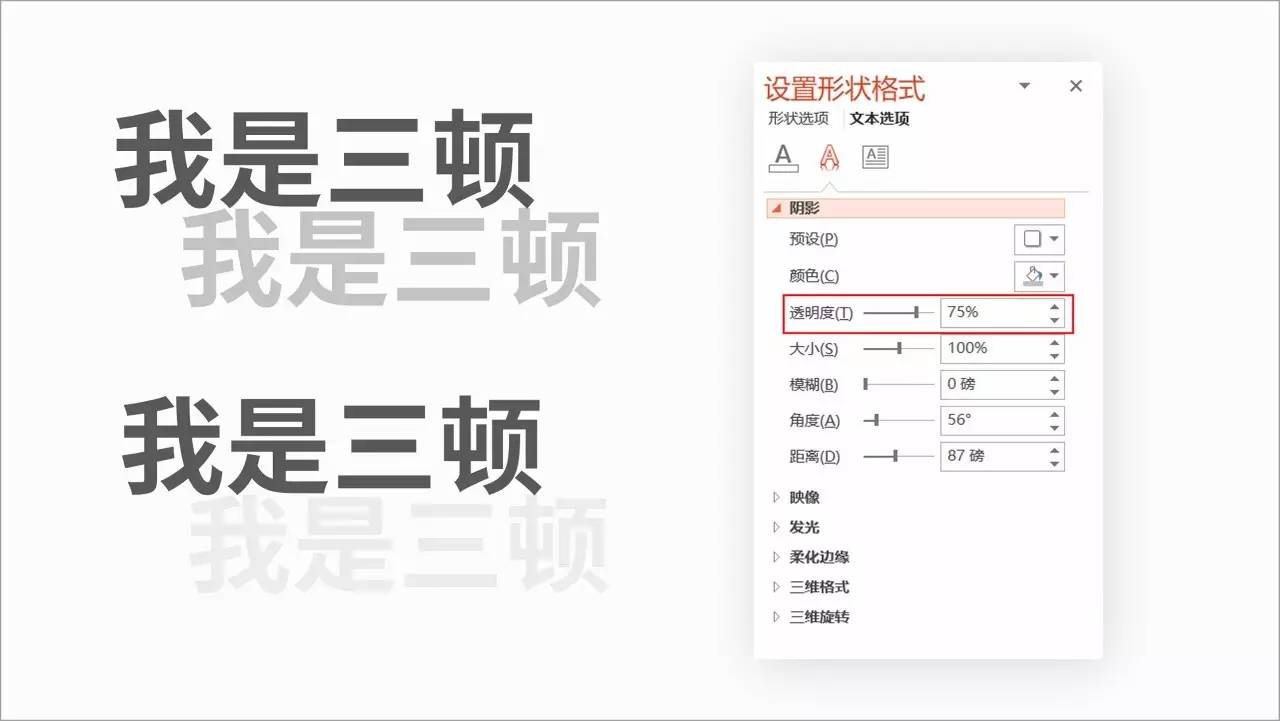Close the 设置形状格式 pane
Image resolution: width=1280 pixels, height=721 pixels.
click(x=1076, y=86)
